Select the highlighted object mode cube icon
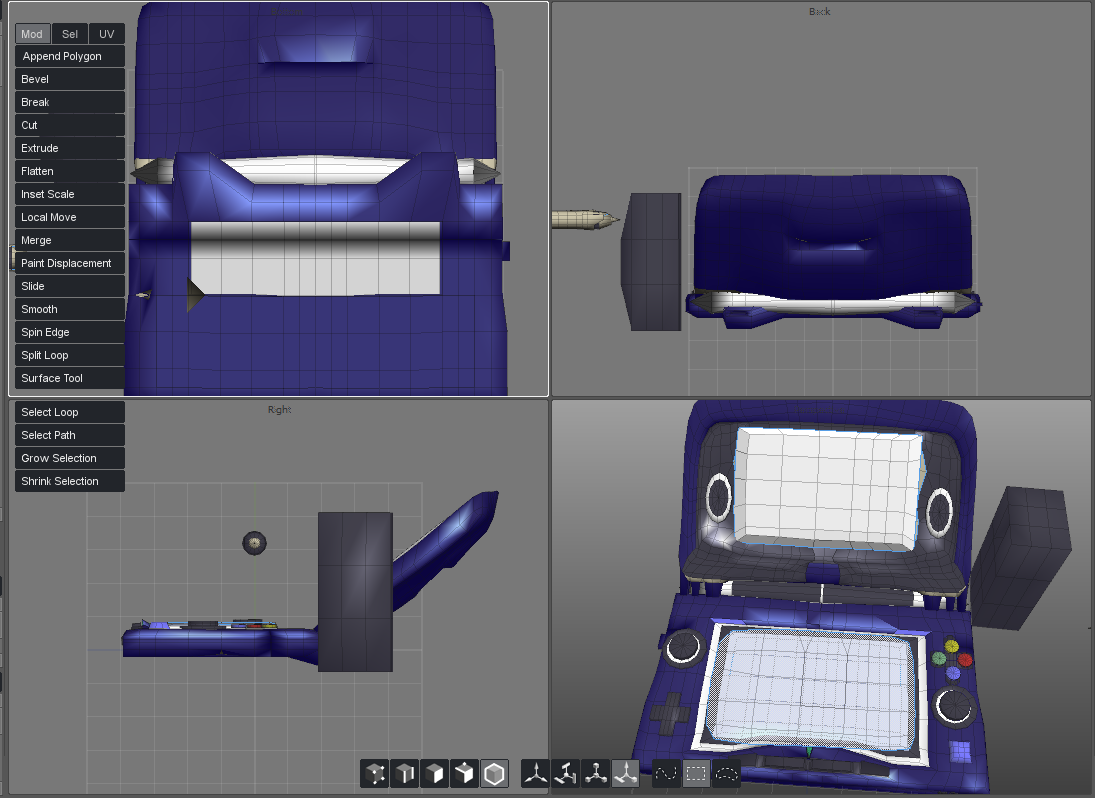This screenshot has width=1095, height=798. [x=494, y=774]
